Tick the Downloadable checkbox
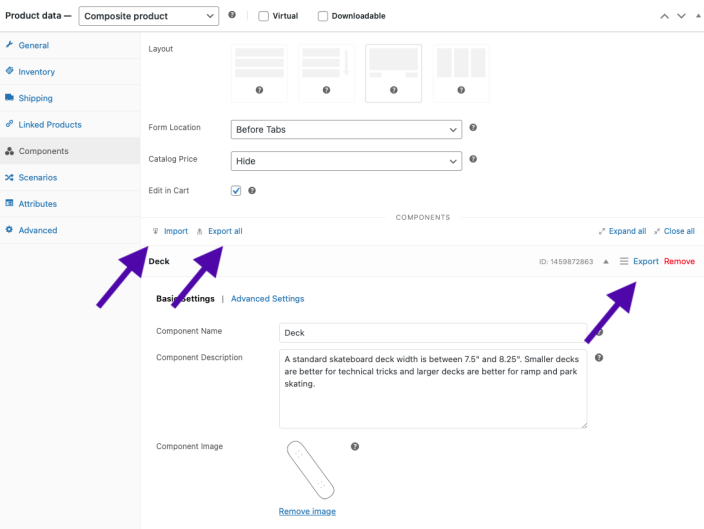Image resolution: width=704 pixels, height=529 pixels. pyautogui.click(x=323, y=16)
